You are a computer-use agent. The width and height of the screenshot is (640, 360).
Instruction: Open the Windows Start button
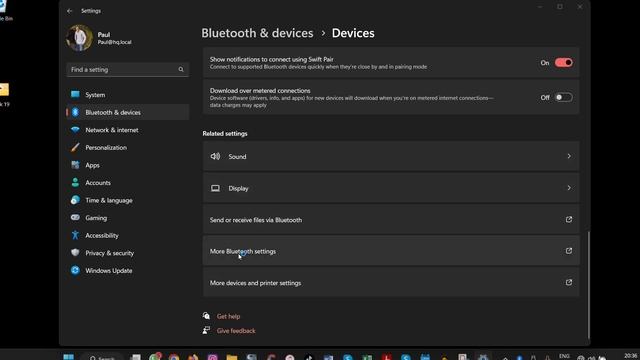(68, 357)
